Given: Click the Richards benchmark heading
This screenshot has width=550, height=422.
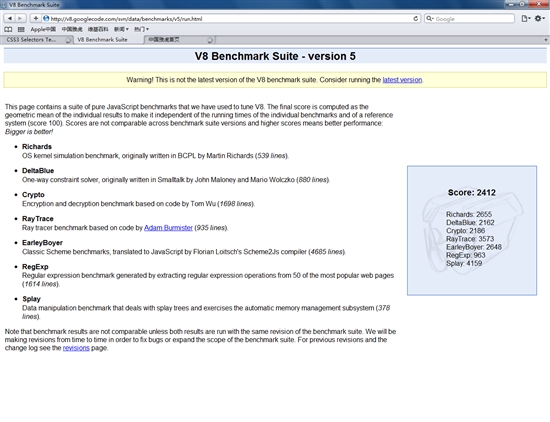Looking at the screenshot, I should (x=37, y=147).
